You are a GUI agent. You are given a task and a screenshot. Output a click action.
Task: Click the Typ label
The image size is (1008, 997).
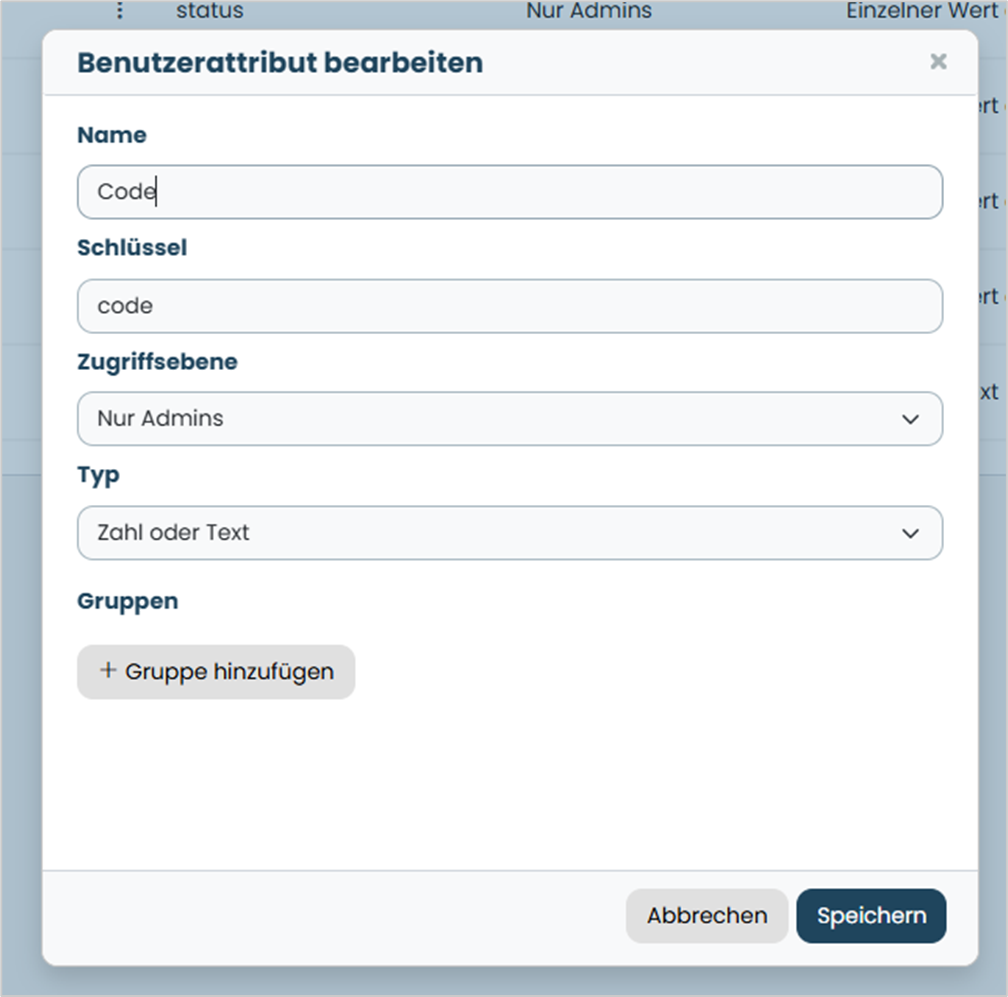(98, 476)
